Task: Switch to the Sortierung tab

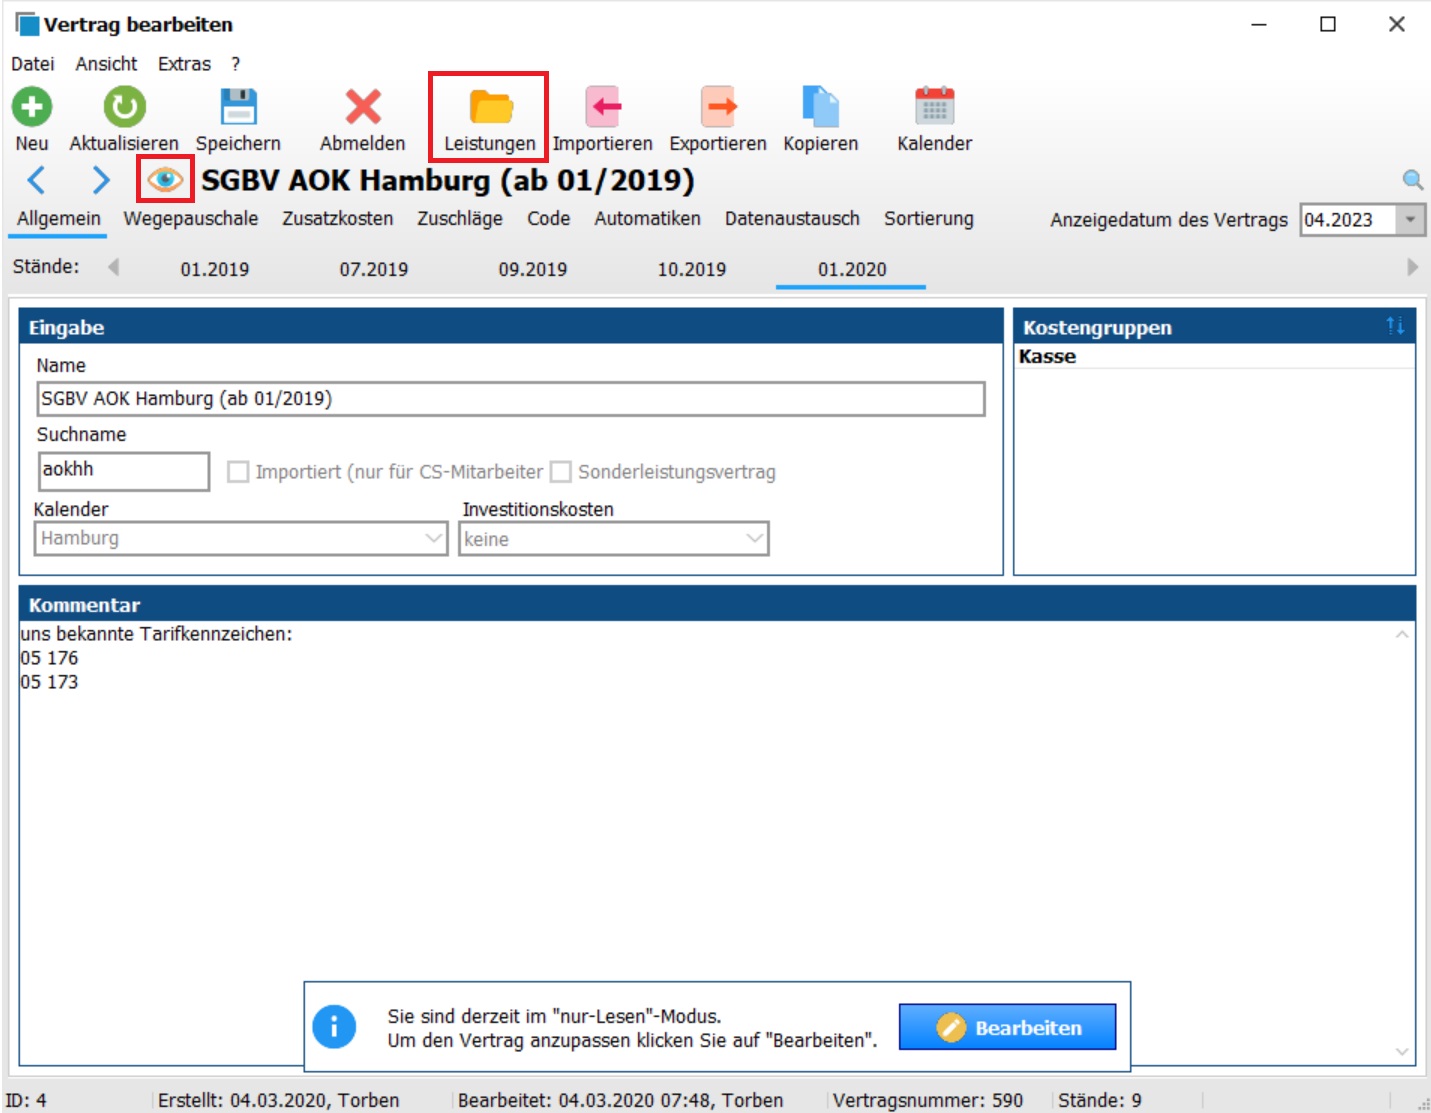Action: (929, 218)
